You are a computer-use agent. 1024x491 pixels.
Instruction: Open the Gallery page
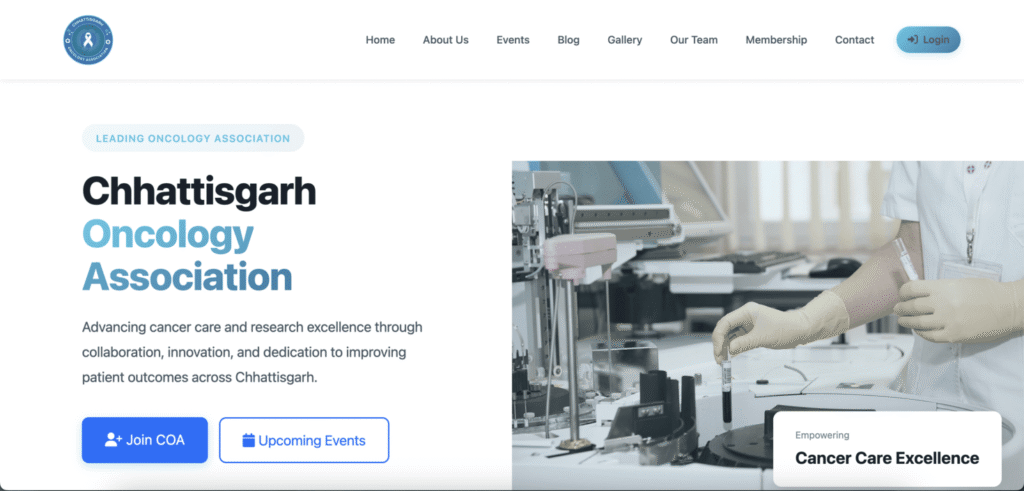[624, 40]
